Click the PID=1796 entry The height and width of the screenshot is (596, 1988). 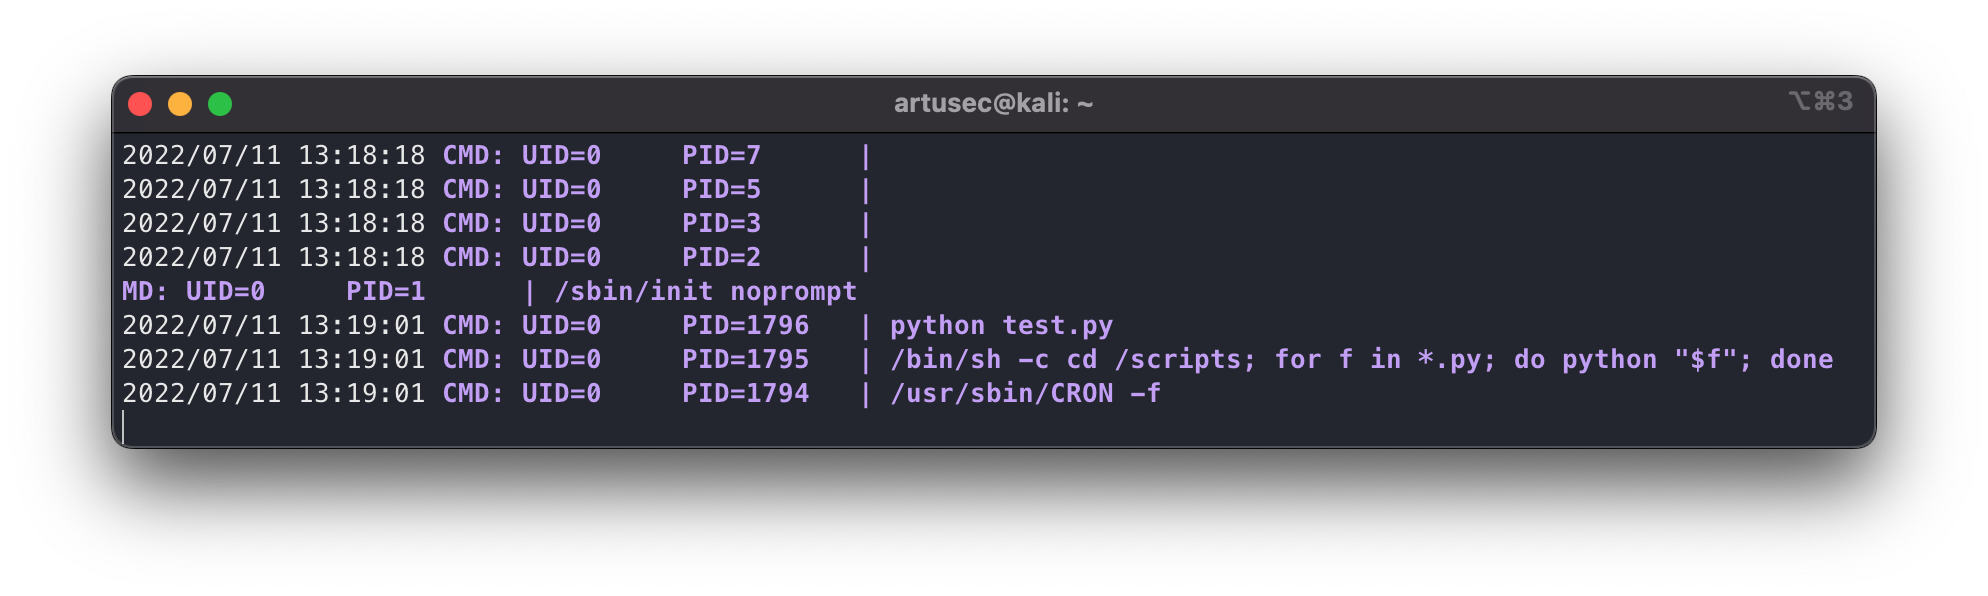click(745, 326)
